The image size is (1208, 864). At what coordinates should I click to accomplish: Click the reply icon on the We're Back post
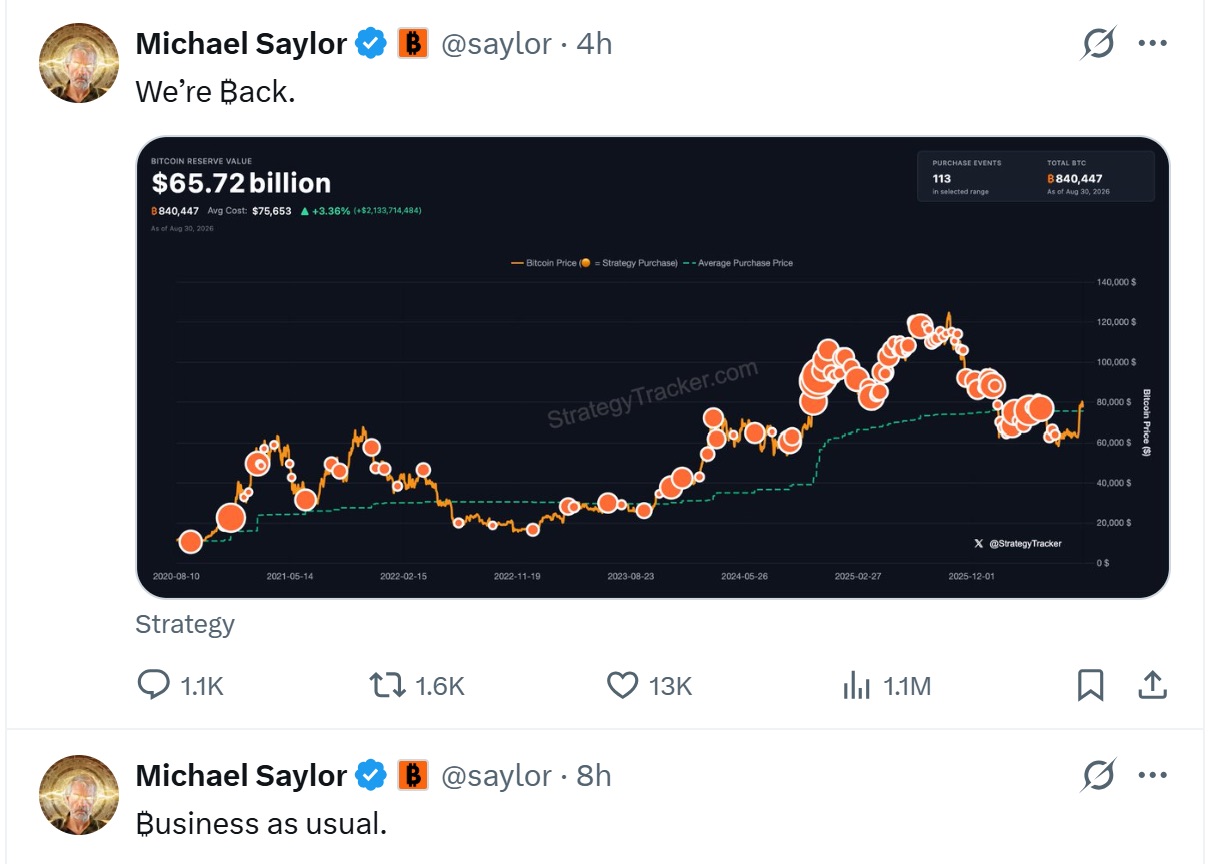tap(152, 685)
